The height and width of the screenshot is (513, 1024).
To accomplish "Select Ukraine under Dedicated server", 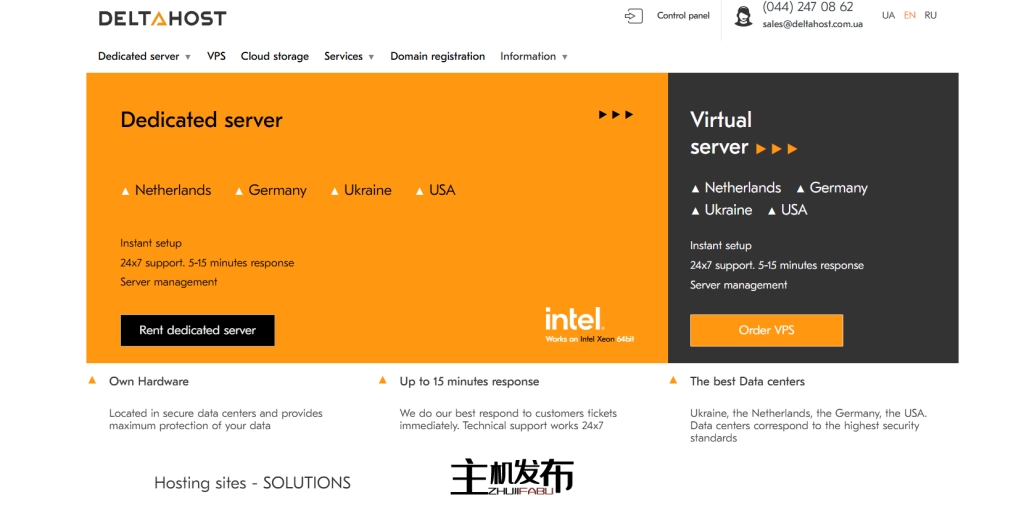I will pos(361,191).
